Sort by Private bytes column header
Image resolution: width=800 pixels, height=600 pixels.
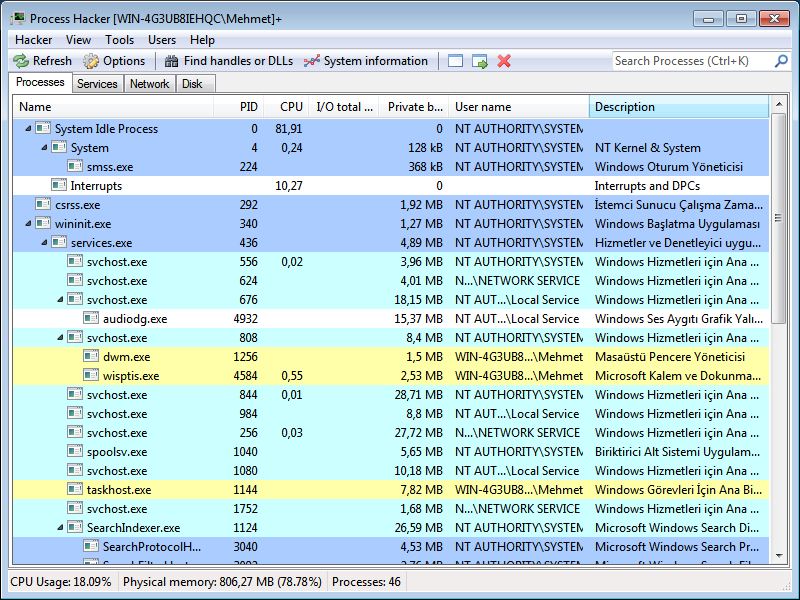pyautogui.click(x=414, y=107)
